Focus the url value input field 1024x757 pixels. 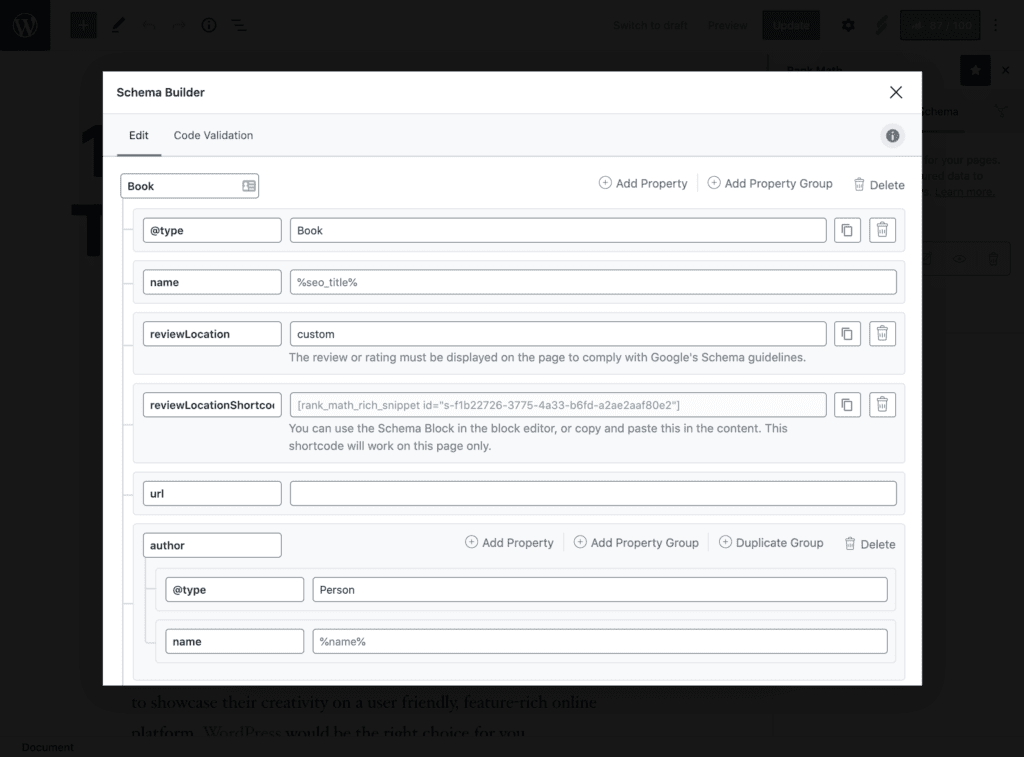click(593, 493)
